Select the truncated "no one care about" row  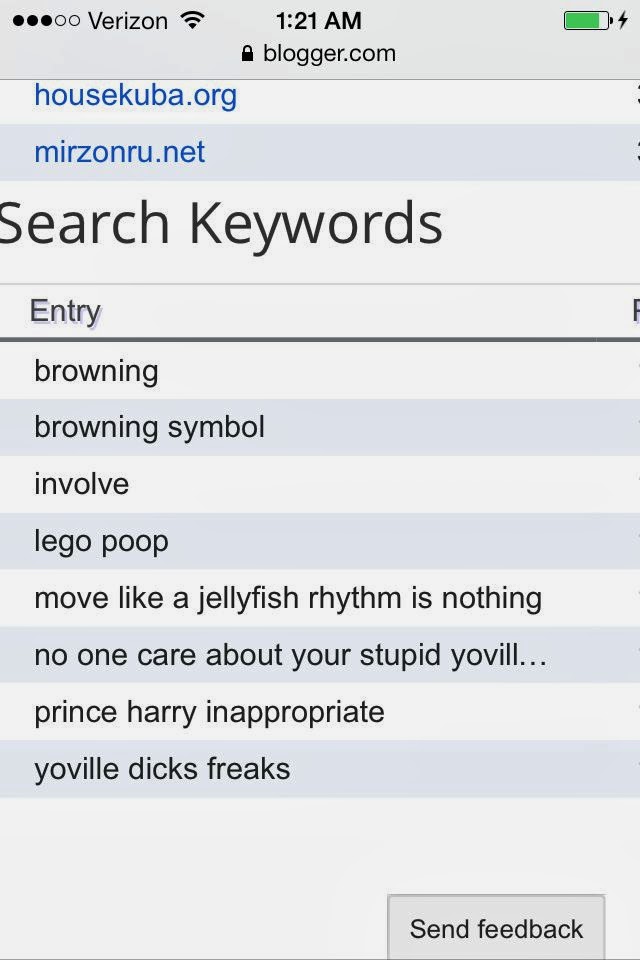coord(290,655)
